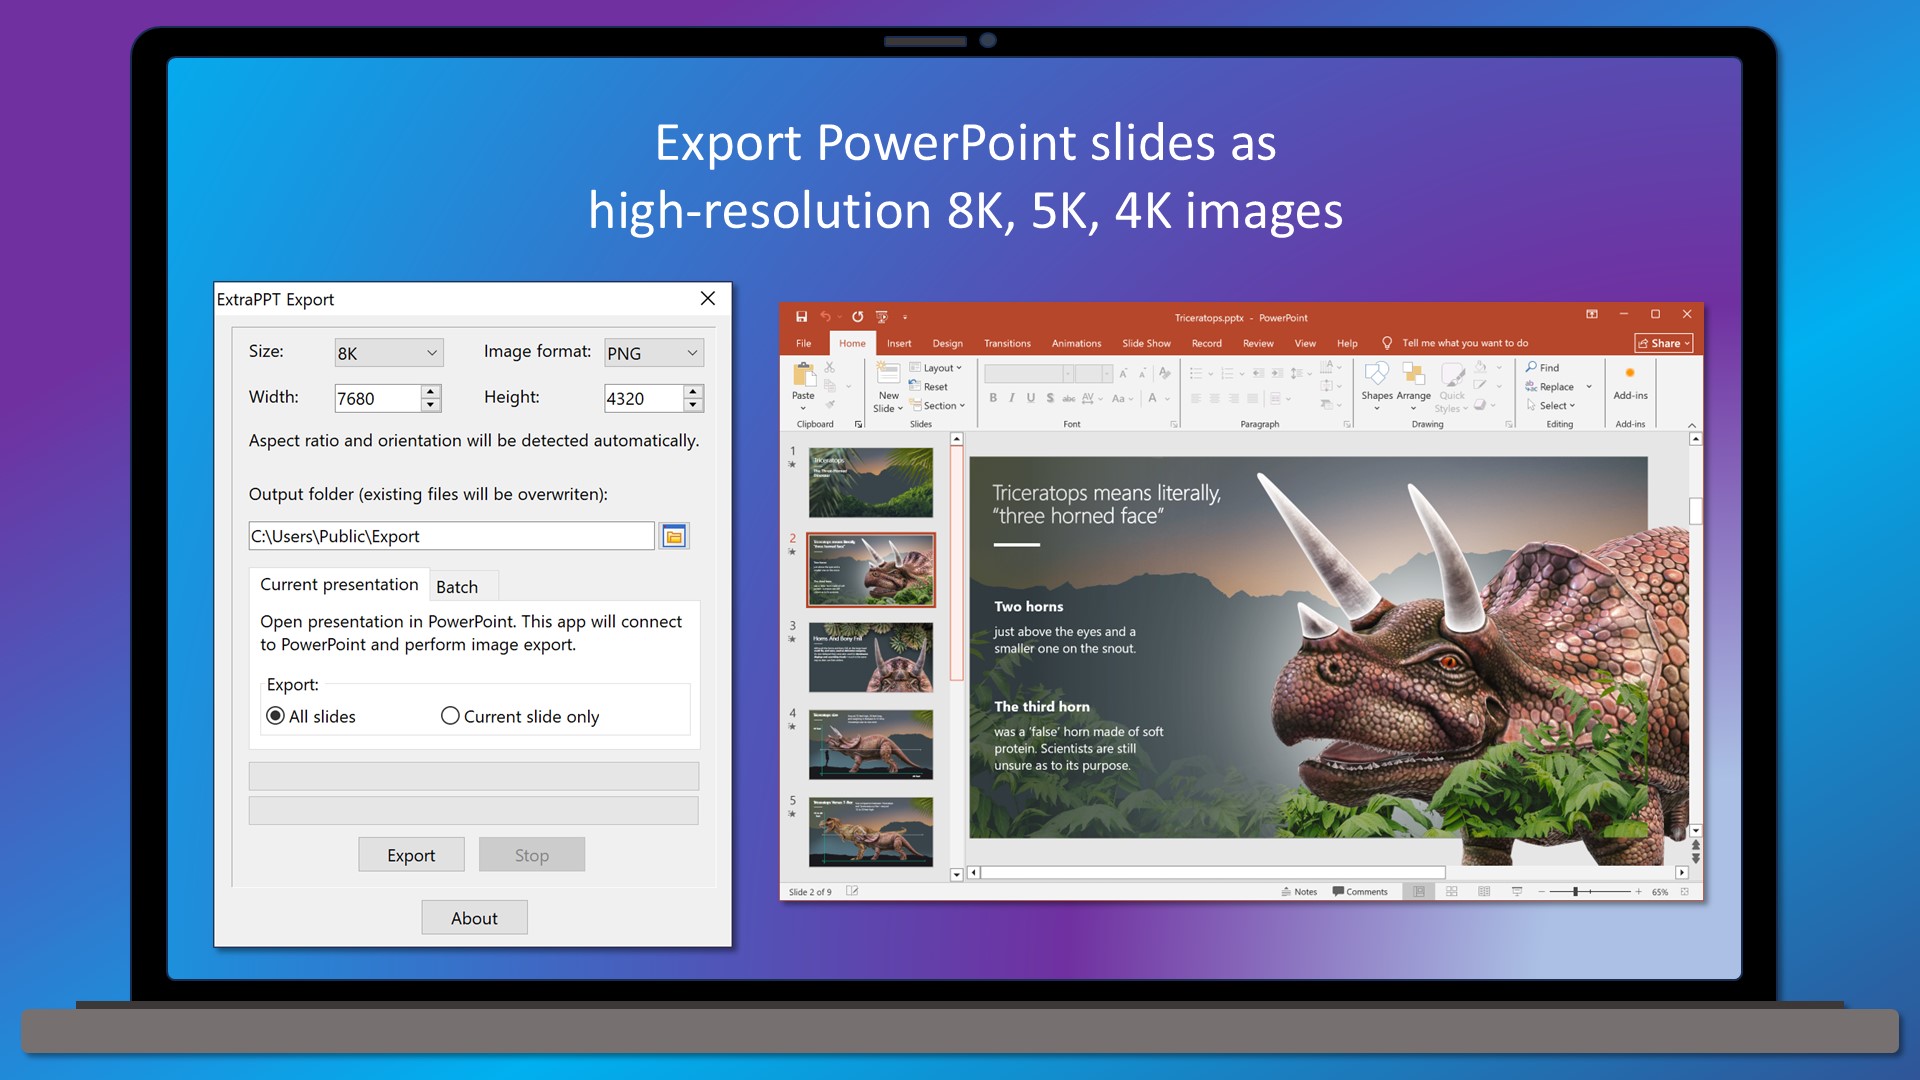This screenshot has width=1920, height=1080.
Task: Open the Image format PNG dropdown
Action: pyautogui.click(x=654, y=353)
